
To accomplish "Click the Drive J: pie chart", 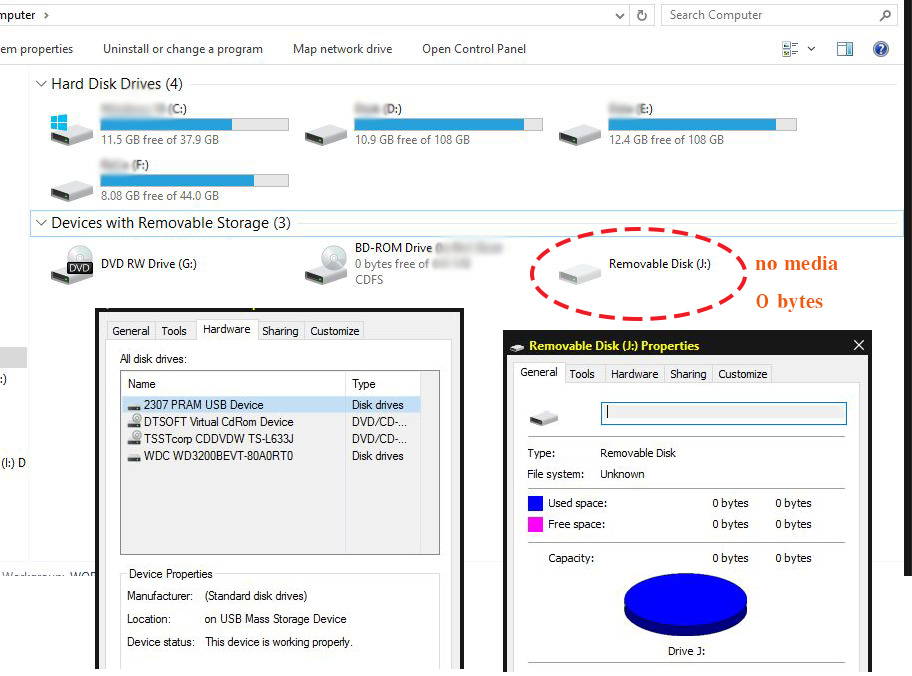I will [685, 604].
